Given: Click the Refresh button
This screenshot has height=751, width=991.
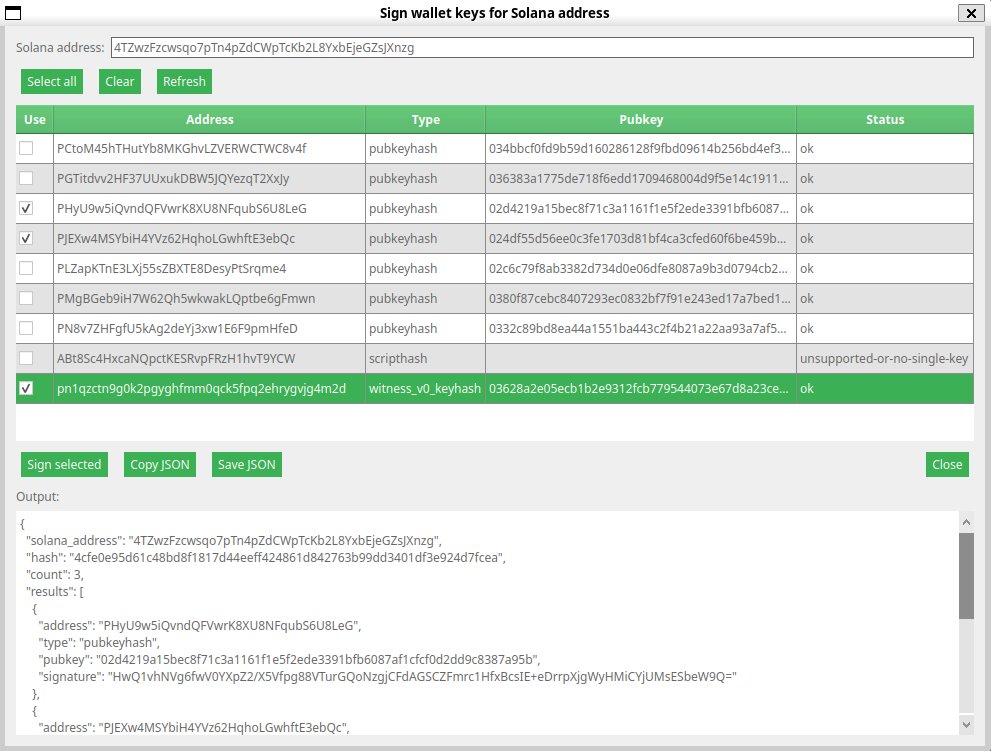Looking at the screenshot, I should 184,82.
